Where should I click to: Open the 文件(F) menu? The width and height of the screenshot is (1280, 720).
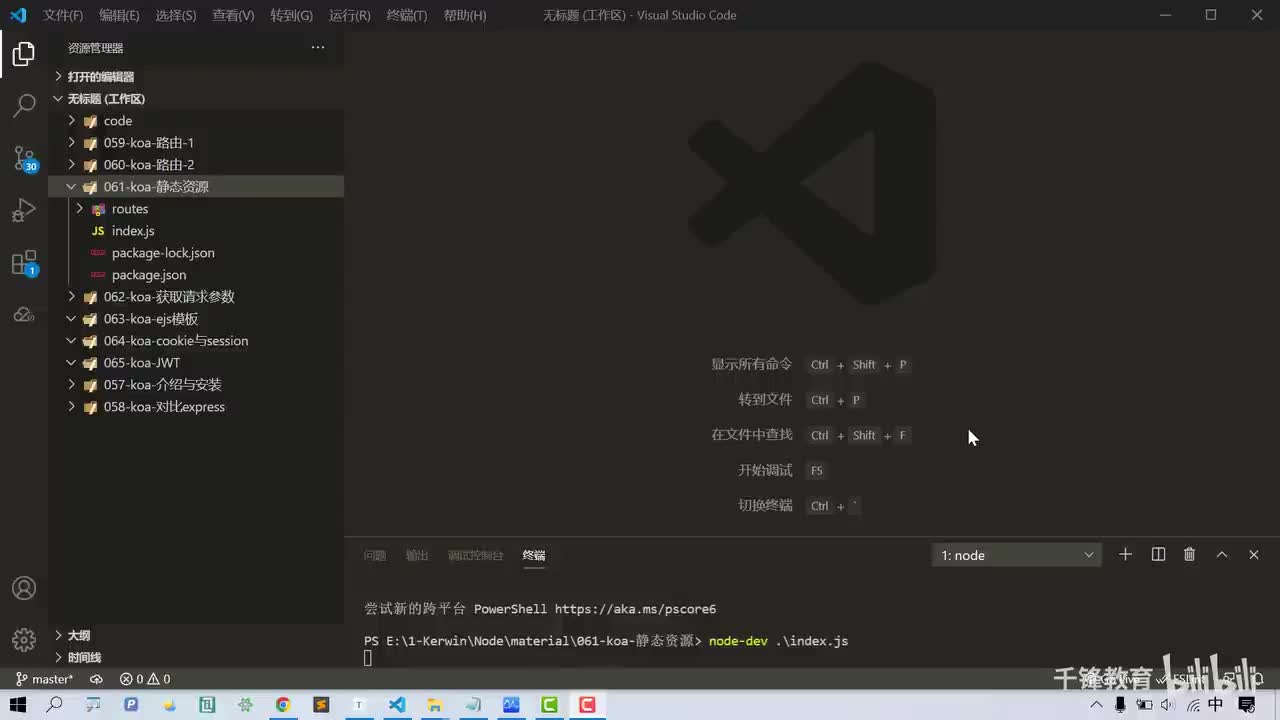coord(63,15)
